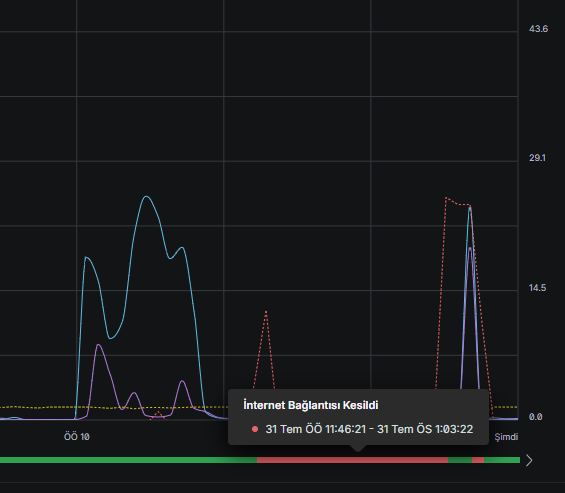Select the short red outage segment near the timeline end
This screenshot has width=565, height=493.
point(478,460)
